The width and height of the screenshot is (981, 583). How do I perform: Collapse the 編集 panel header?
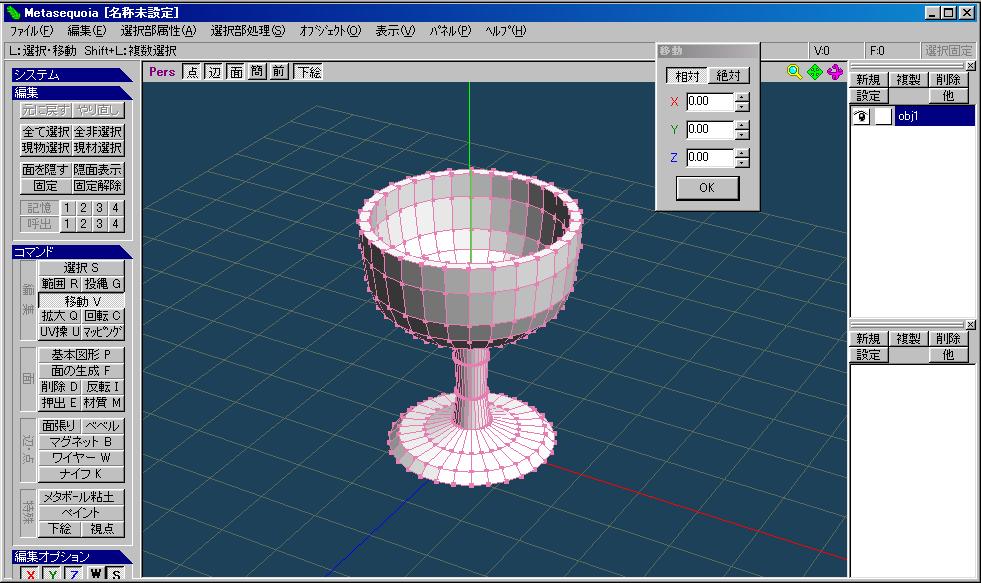[x=72, y=93]
